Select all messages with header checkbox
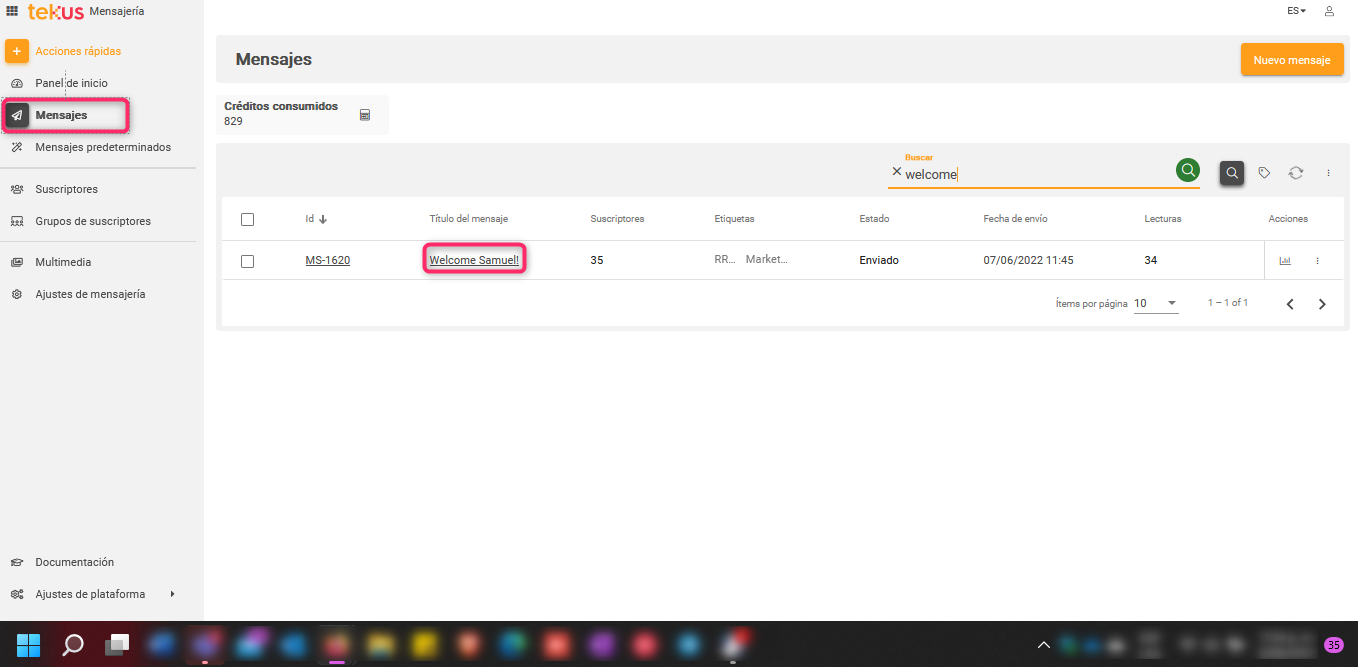This screenshot has height=667, width=1358. click(248, 219)
